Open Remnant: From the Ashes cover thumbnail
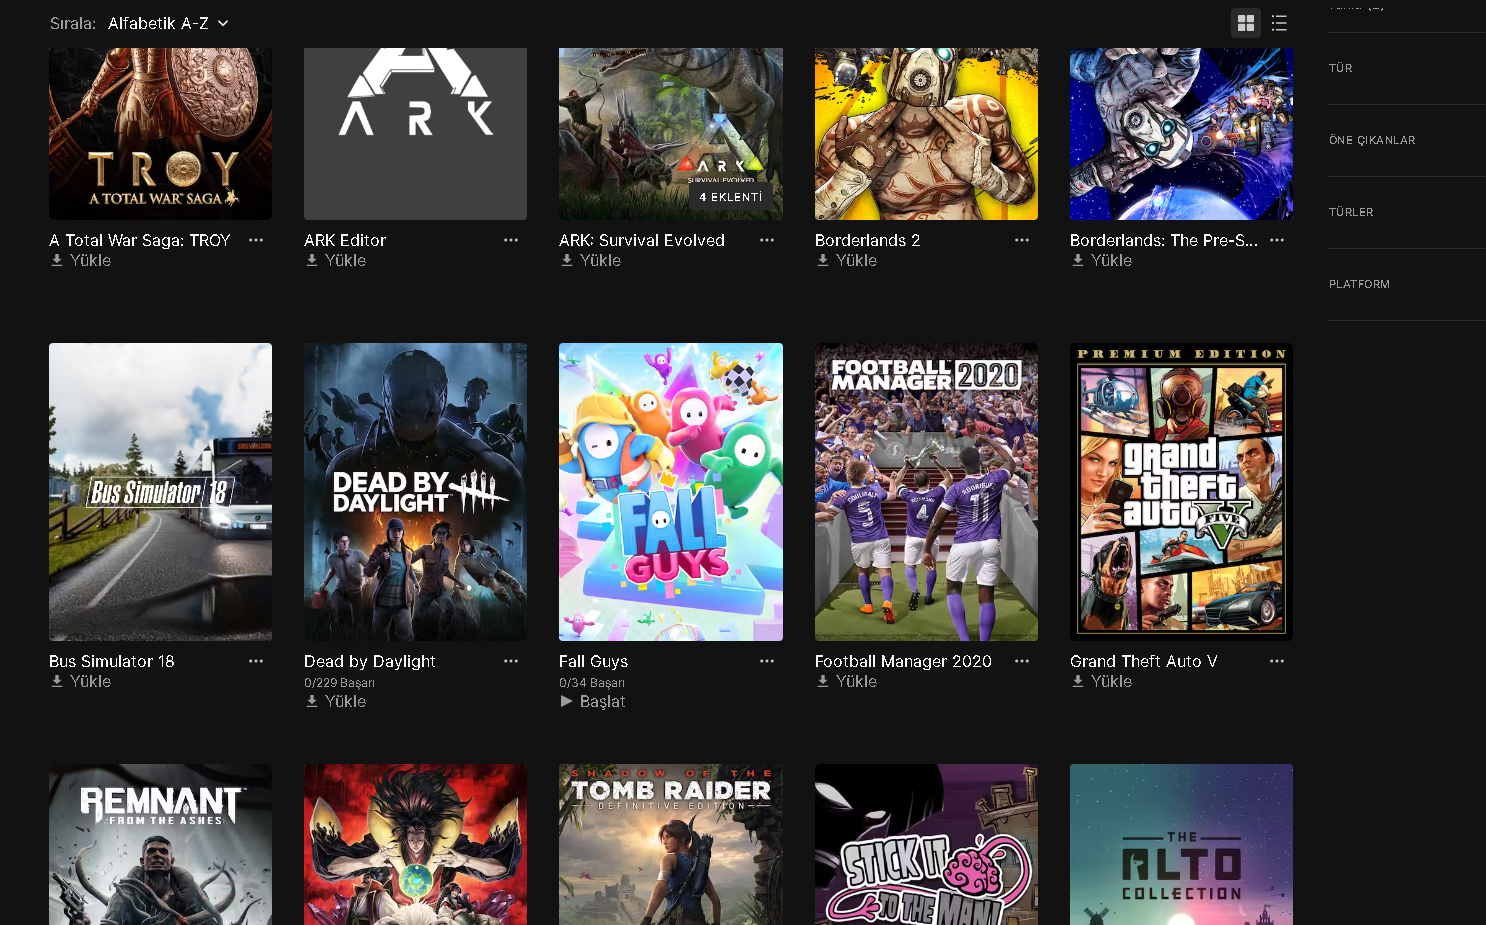 pyautogui.click(x=160, y=845)
